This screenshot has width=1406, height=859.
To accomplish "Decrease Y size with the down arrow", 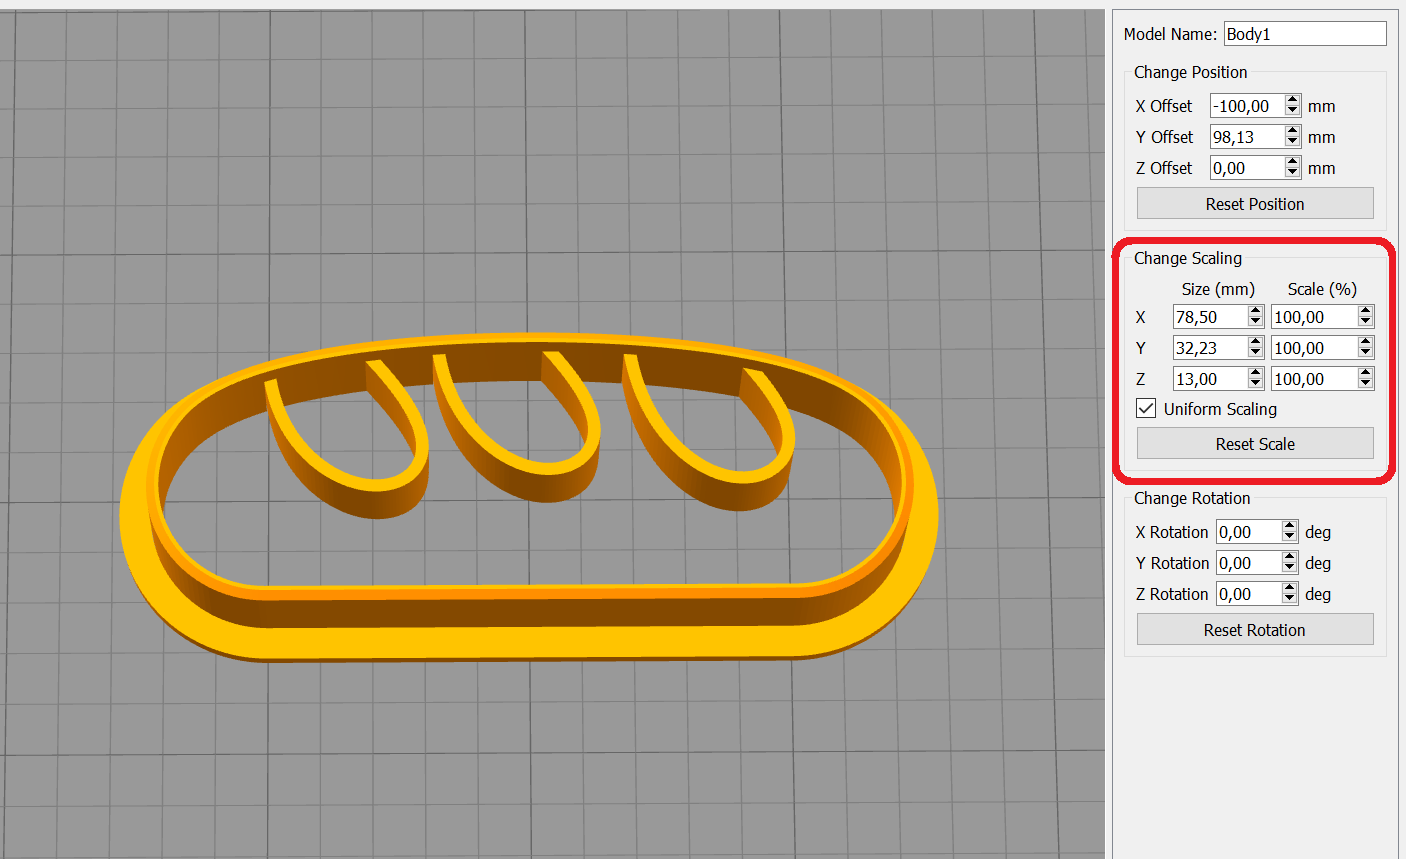I will click(x=1256, y=354).
